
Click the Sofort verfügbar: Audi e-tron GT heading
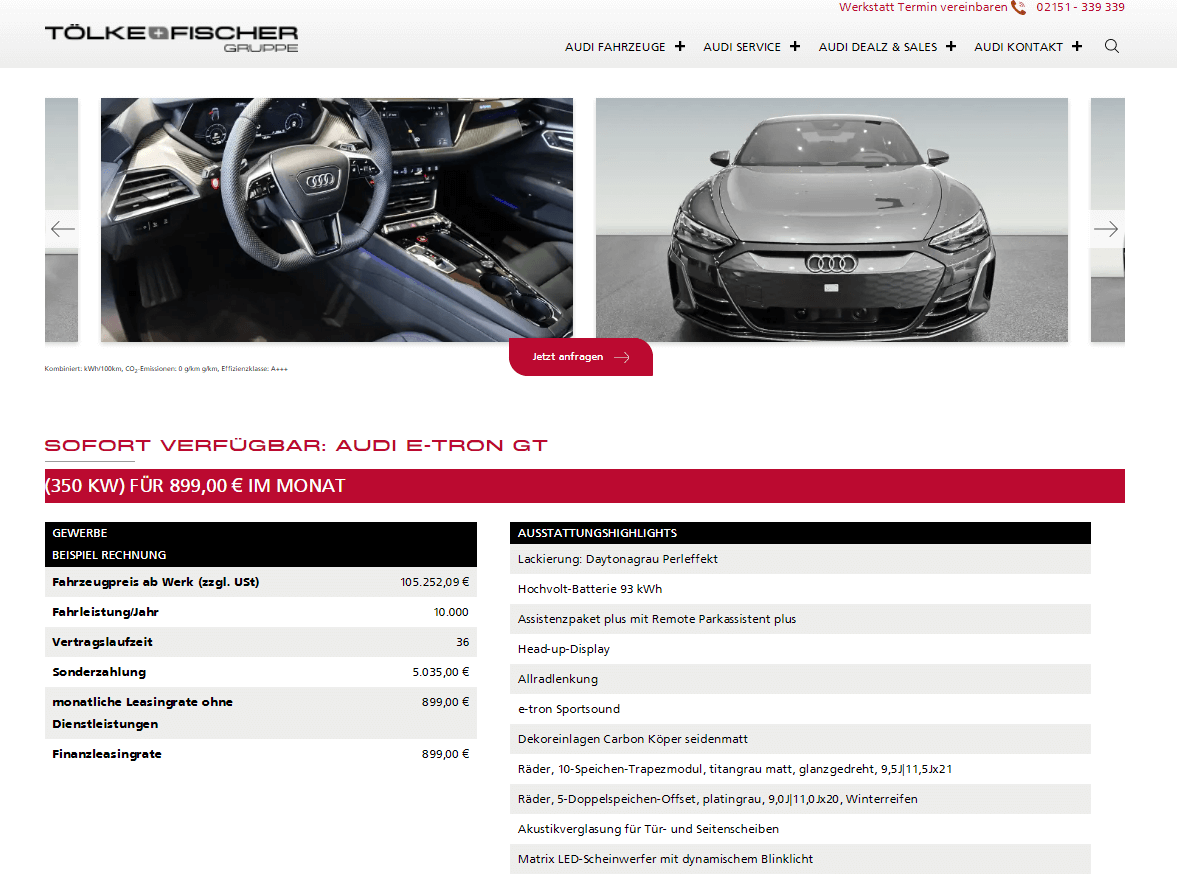pyautogui.click(x=296, y=445)
